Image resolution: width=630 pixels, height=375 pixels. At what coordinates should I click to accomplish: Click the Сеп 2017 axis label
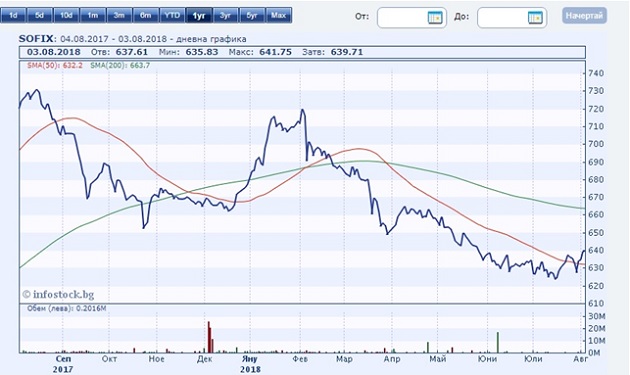point(63,363)
